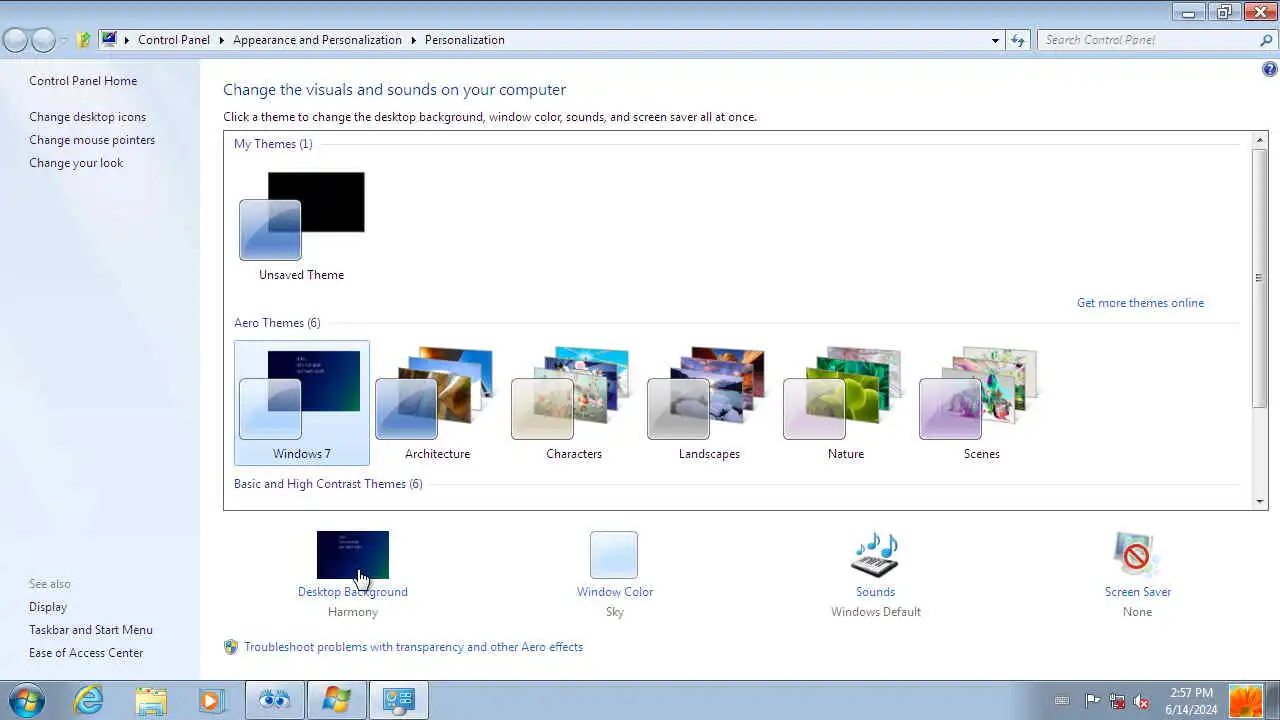This screenshot has width=1280, height=720.
Task: Click Change desktop icons link
Action: (x=87, y=117)
